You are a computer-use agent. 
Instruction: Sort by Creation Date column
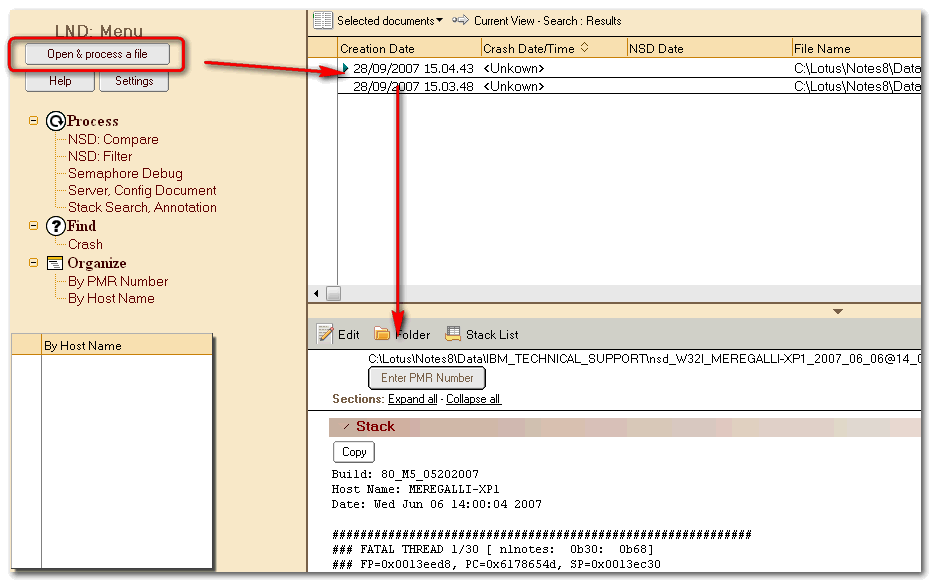pyautogui.click(x=409, y=49)
